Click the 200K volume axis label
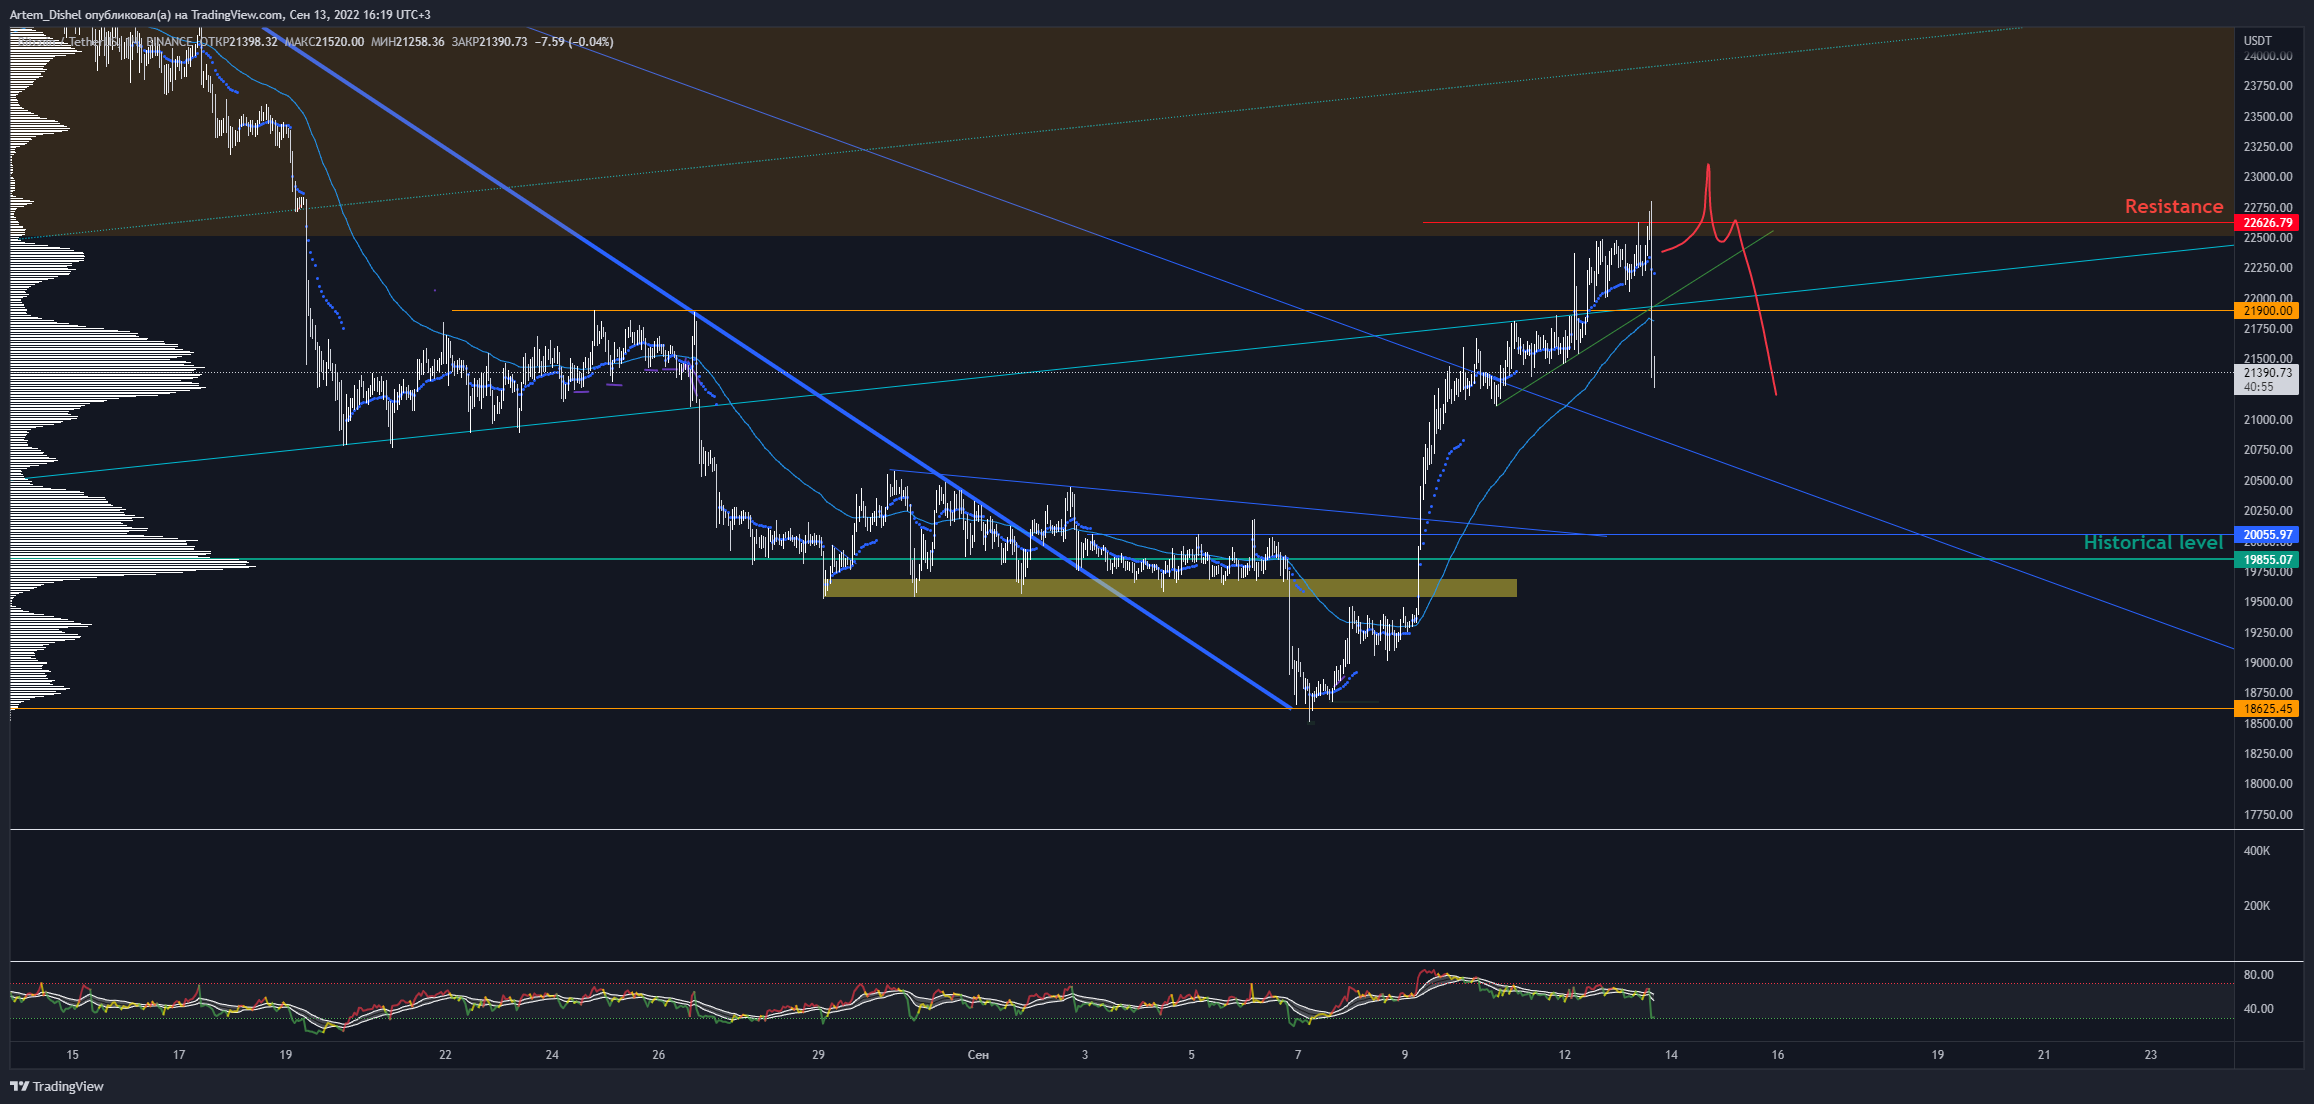 [2257, 906]
